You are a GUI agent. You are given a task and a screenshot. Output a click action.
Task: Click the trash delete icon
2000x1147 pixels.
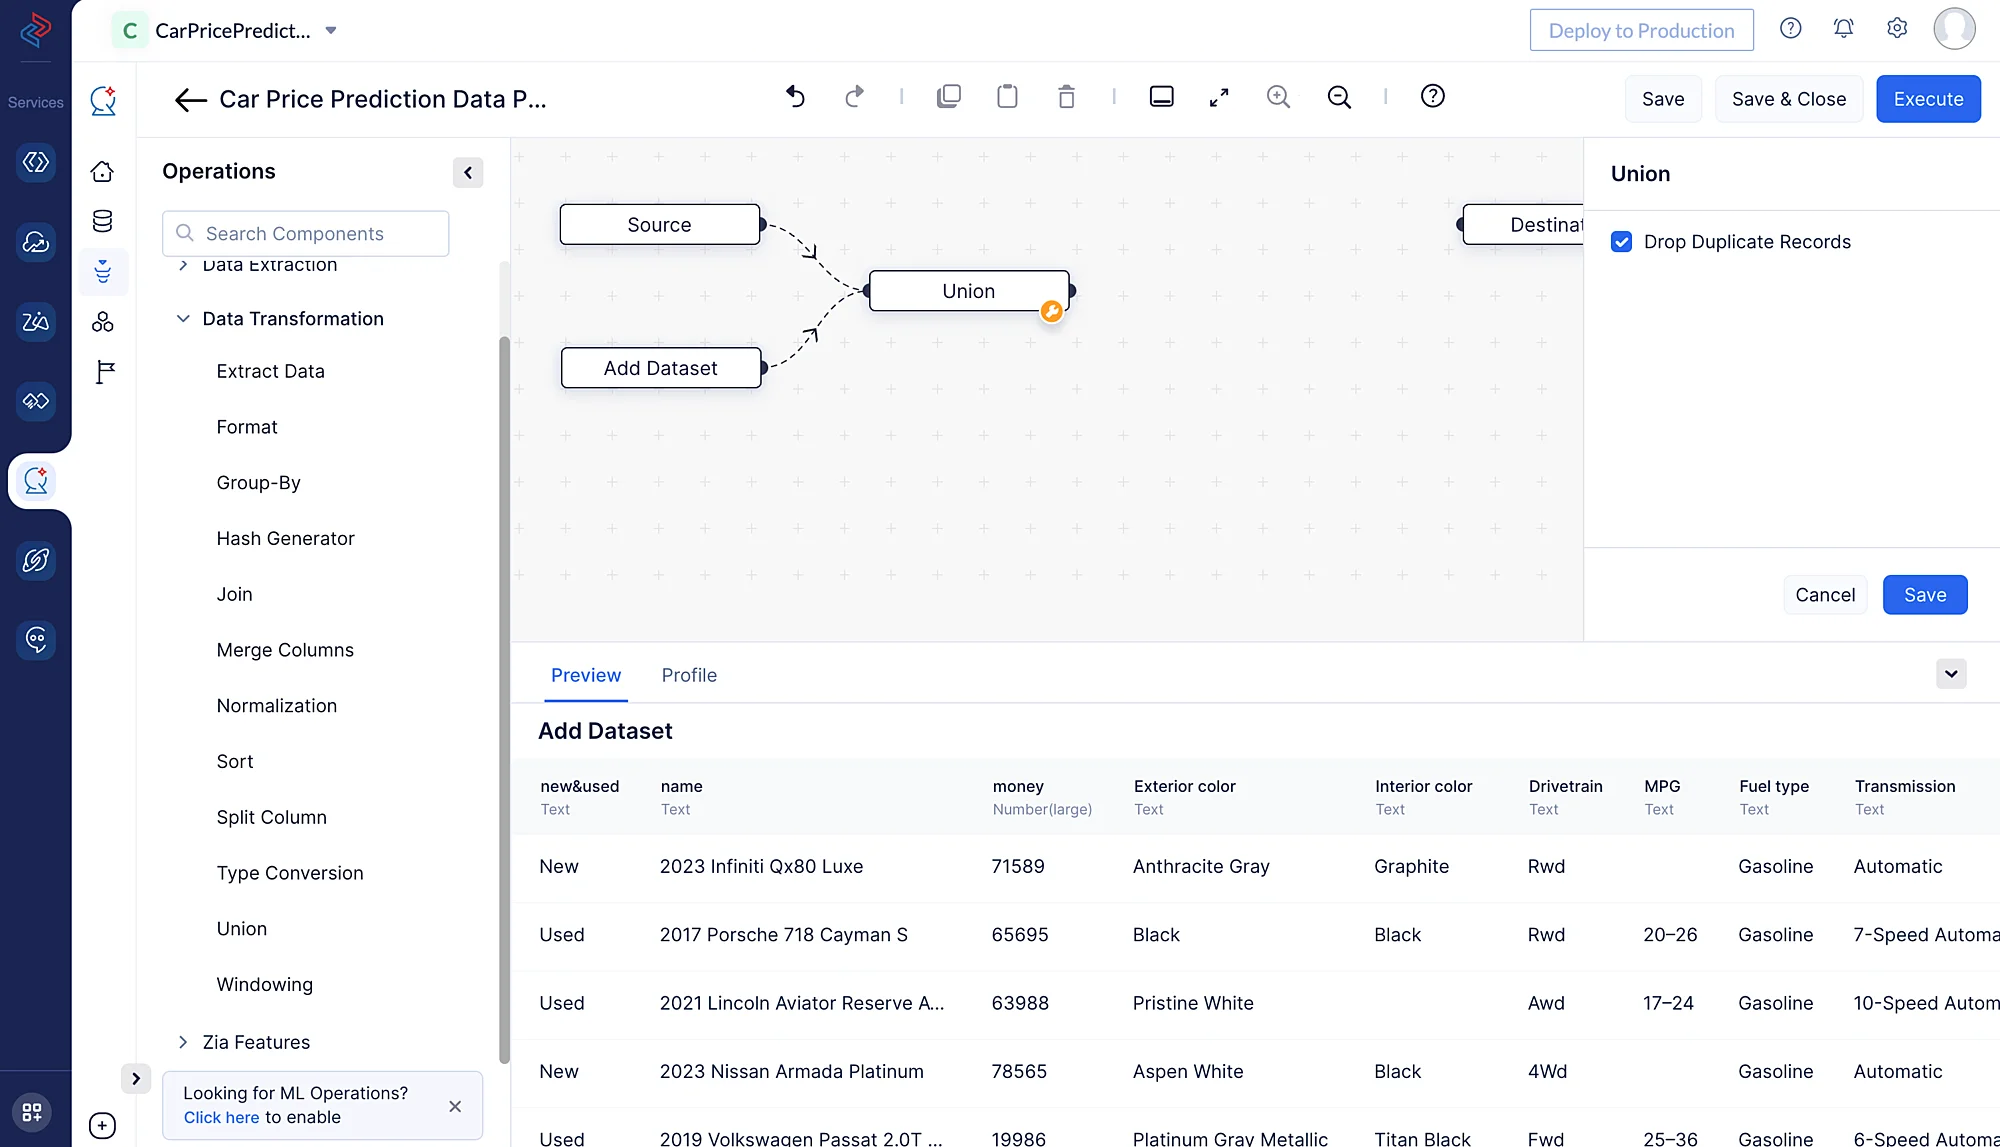click(1066, 97)
